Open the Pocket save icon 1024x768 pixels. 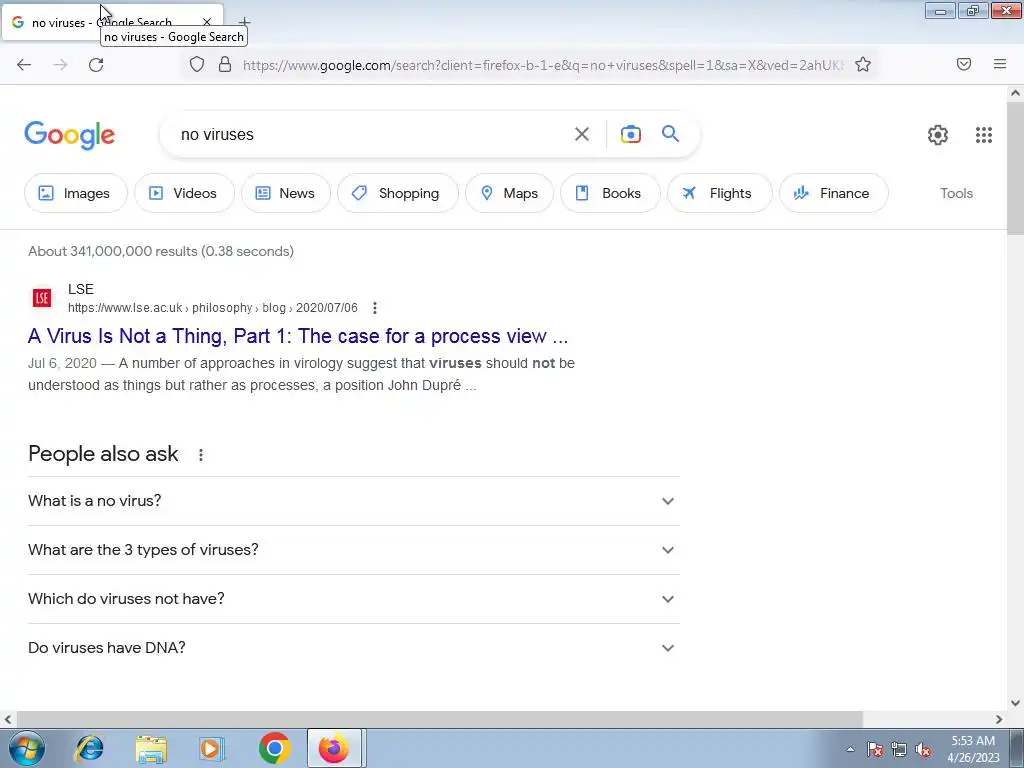click(963, 64)
